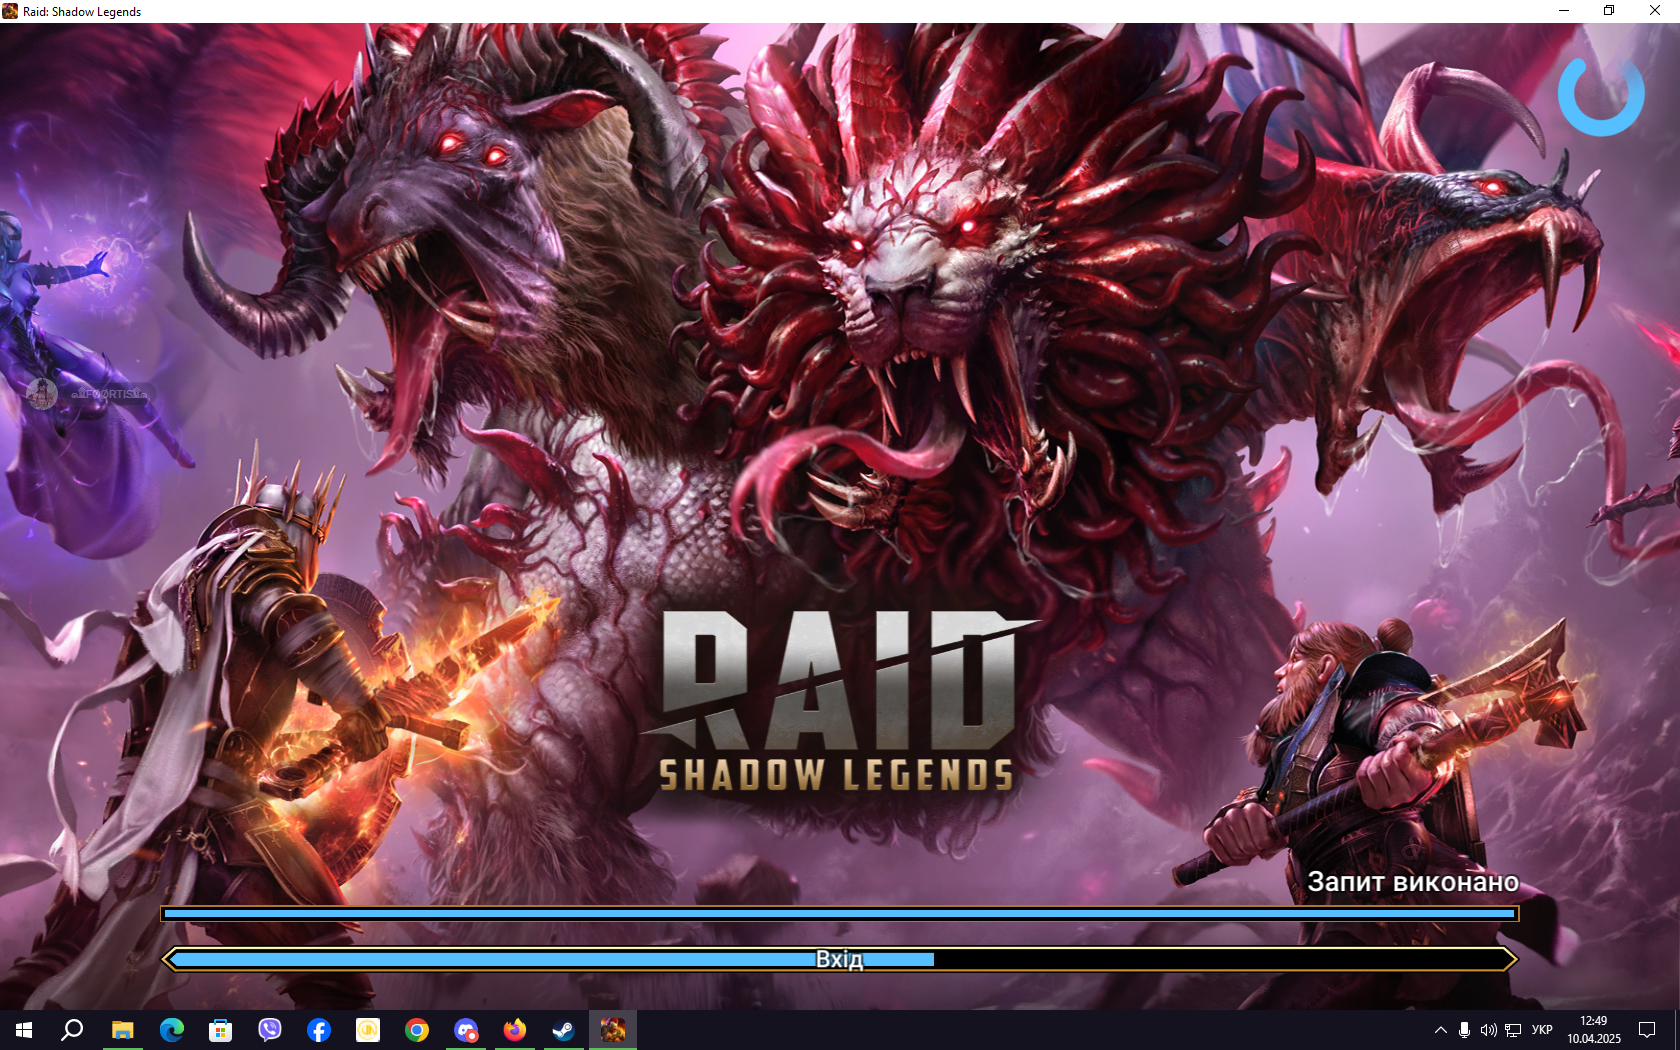The height and width of the screenshot is (1050, 1680).
Task: Launch Microsoft Edge from the taskbar
Action: click(x=171, y=1030)
